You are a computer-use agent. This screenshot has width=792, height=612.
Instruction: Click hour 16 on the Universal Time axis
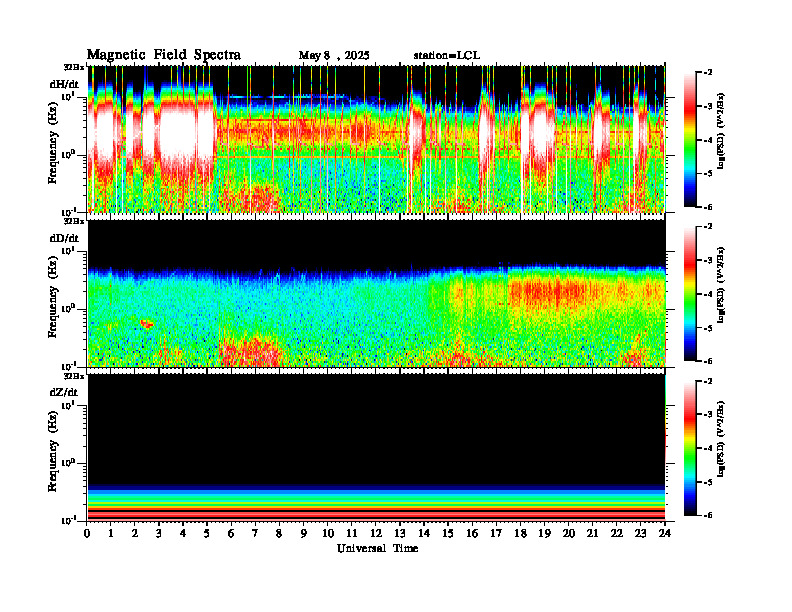(x=472, y=533)
